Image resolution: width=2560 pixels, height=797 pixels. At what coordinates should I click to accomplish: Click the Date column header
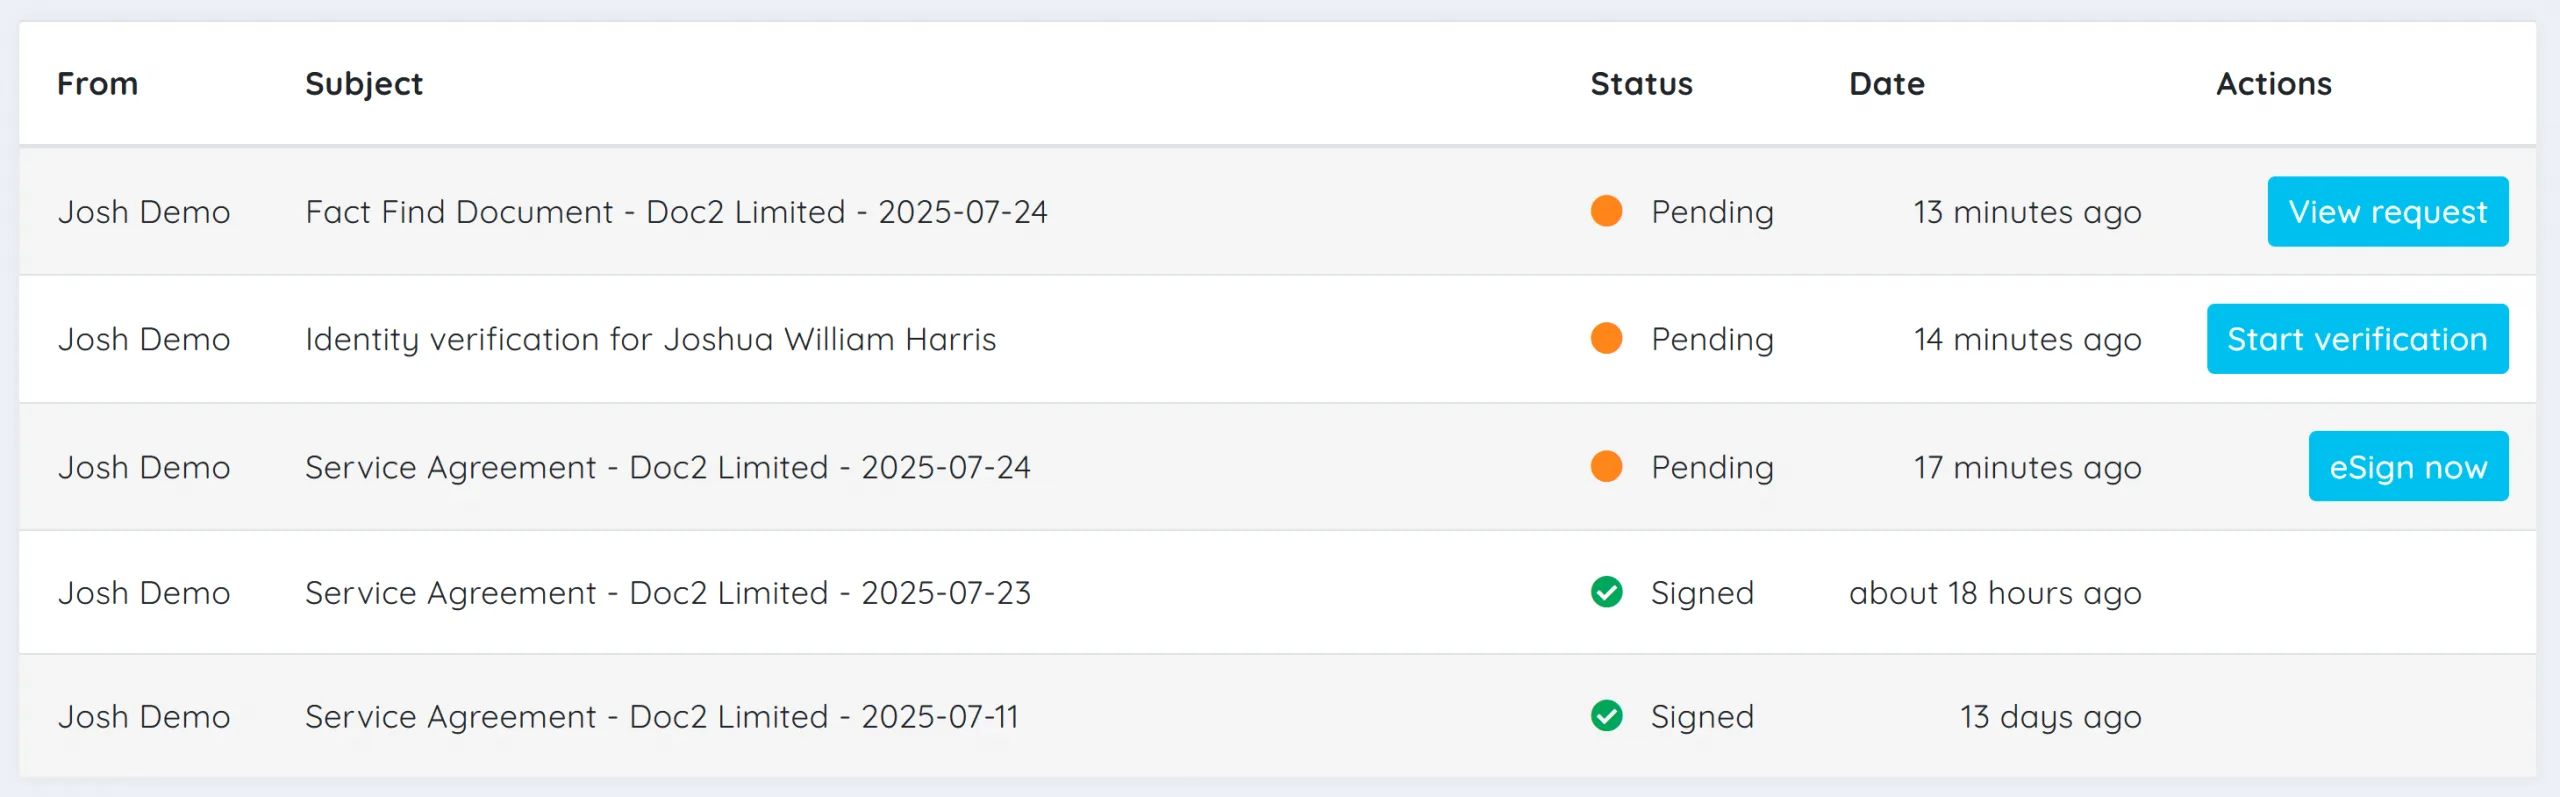pyautogui.click(x=1886, y=84)
